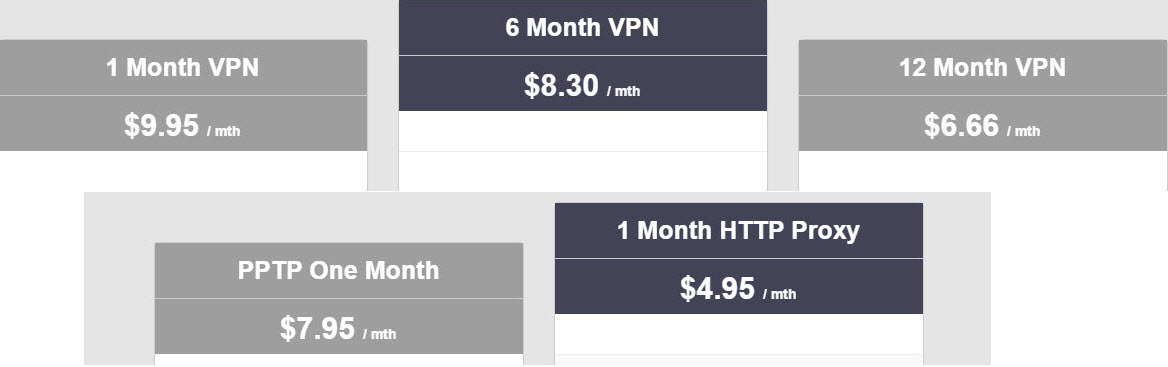
Task: Click the $6.66 price amount
Action: click(x=962, y=125)
